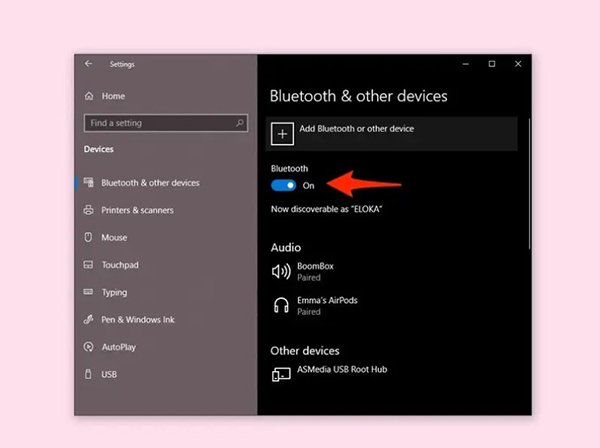Select Emma's AirPods paired device

point(327,305)
